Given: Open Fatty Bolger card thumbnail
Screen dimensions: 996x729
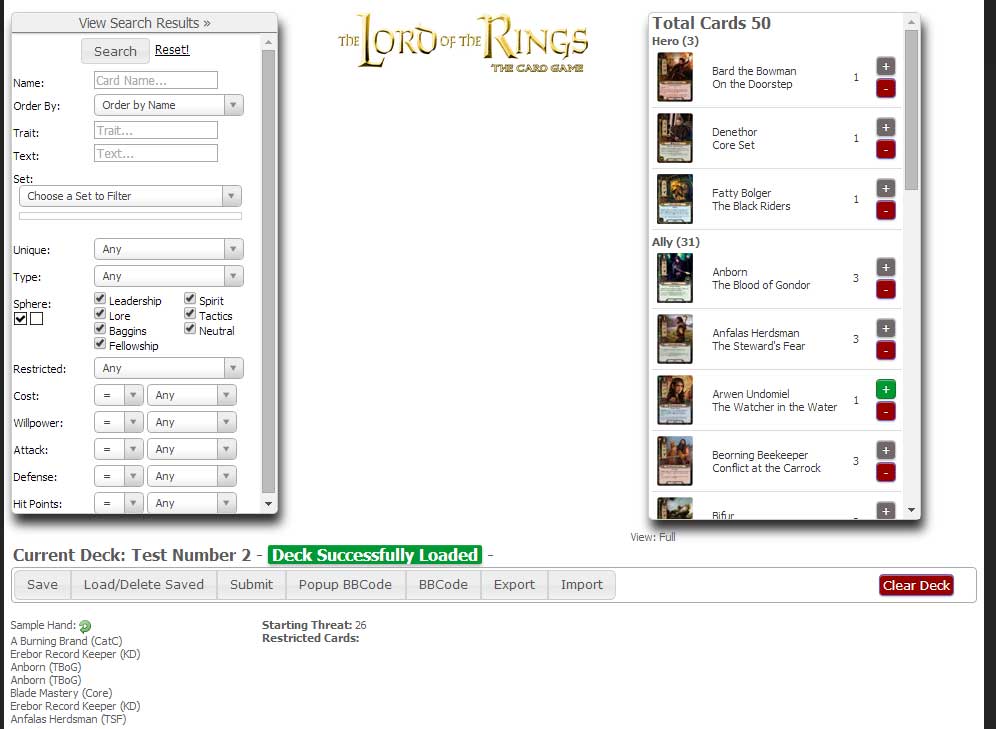Looking at the screenshot, I should click(x=675, y=199).
